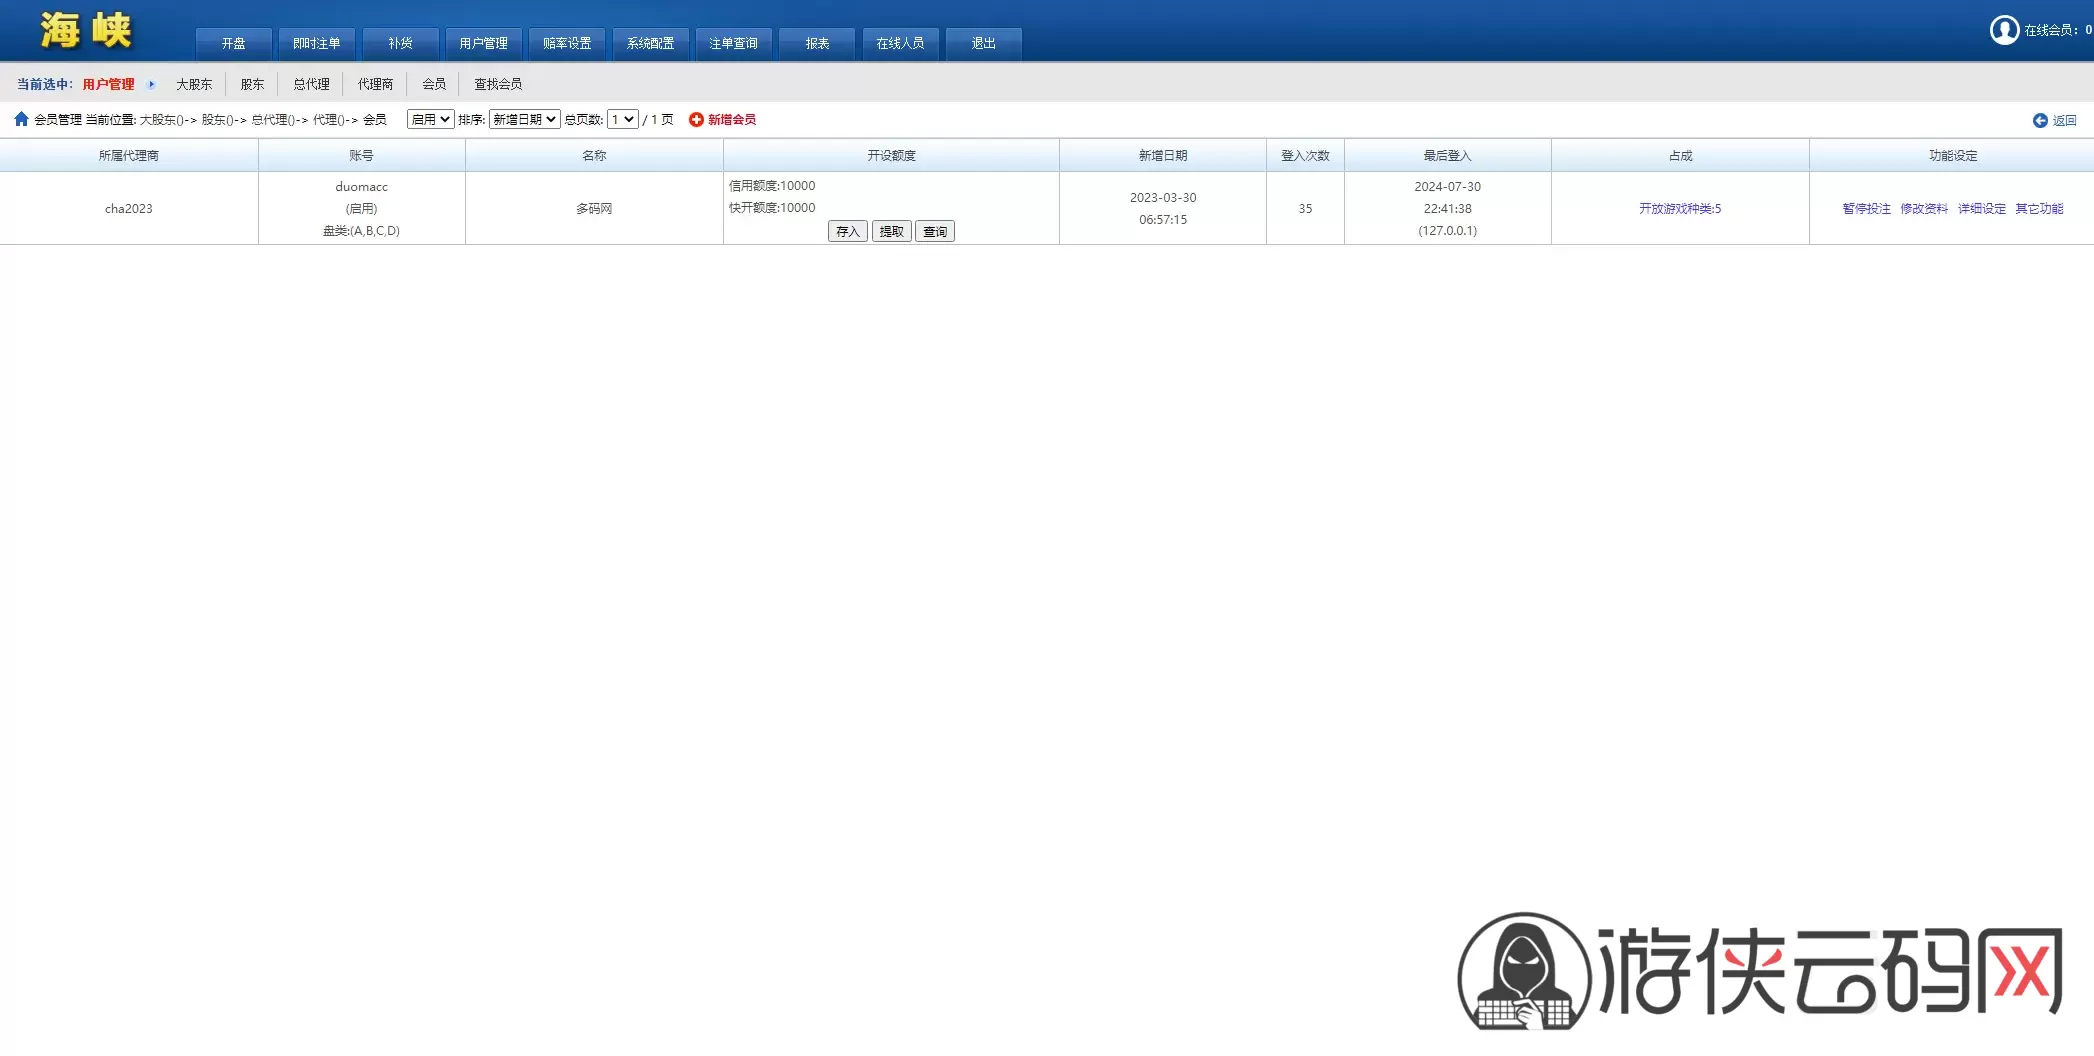Open the 赔率设置 menu
This screenshot has width=2094, height=1056.
pyautogui.click(x=567, y=44)
